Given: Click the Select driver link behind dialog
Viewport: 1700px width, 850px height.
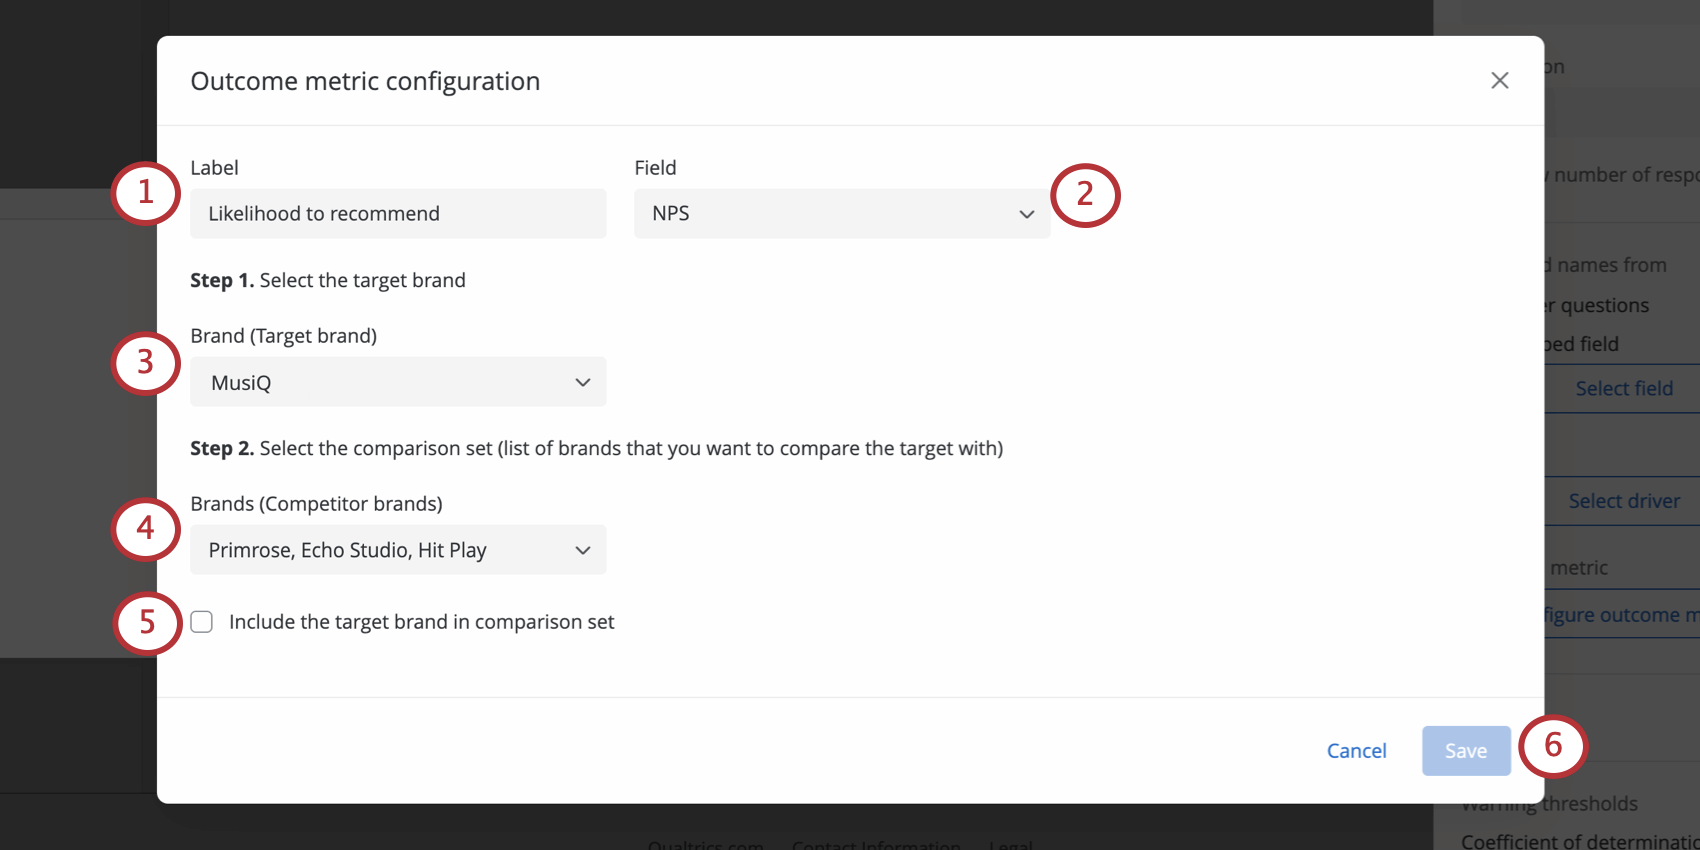Looking at the screenshot, I should (x=1623, y=501).
